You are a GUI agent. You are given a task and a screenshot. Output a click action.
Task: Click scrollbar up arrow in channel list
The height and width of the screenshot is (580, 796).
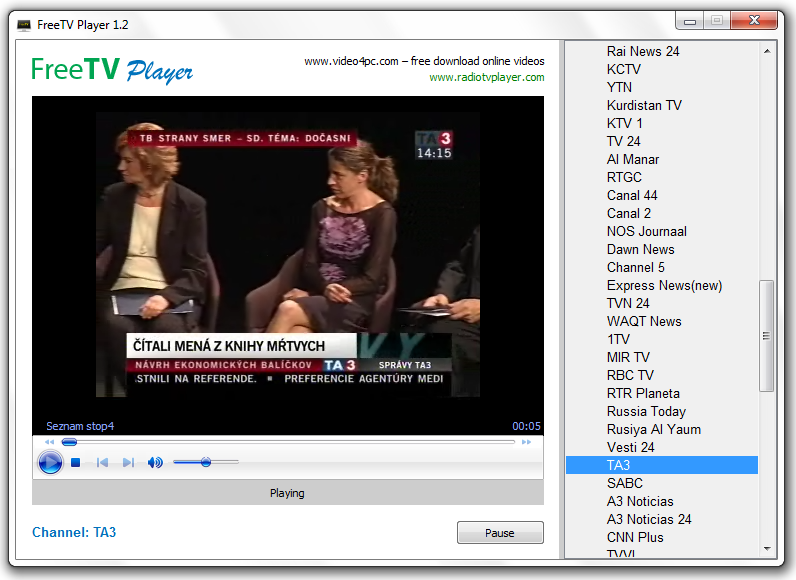[x=767, y=51]
